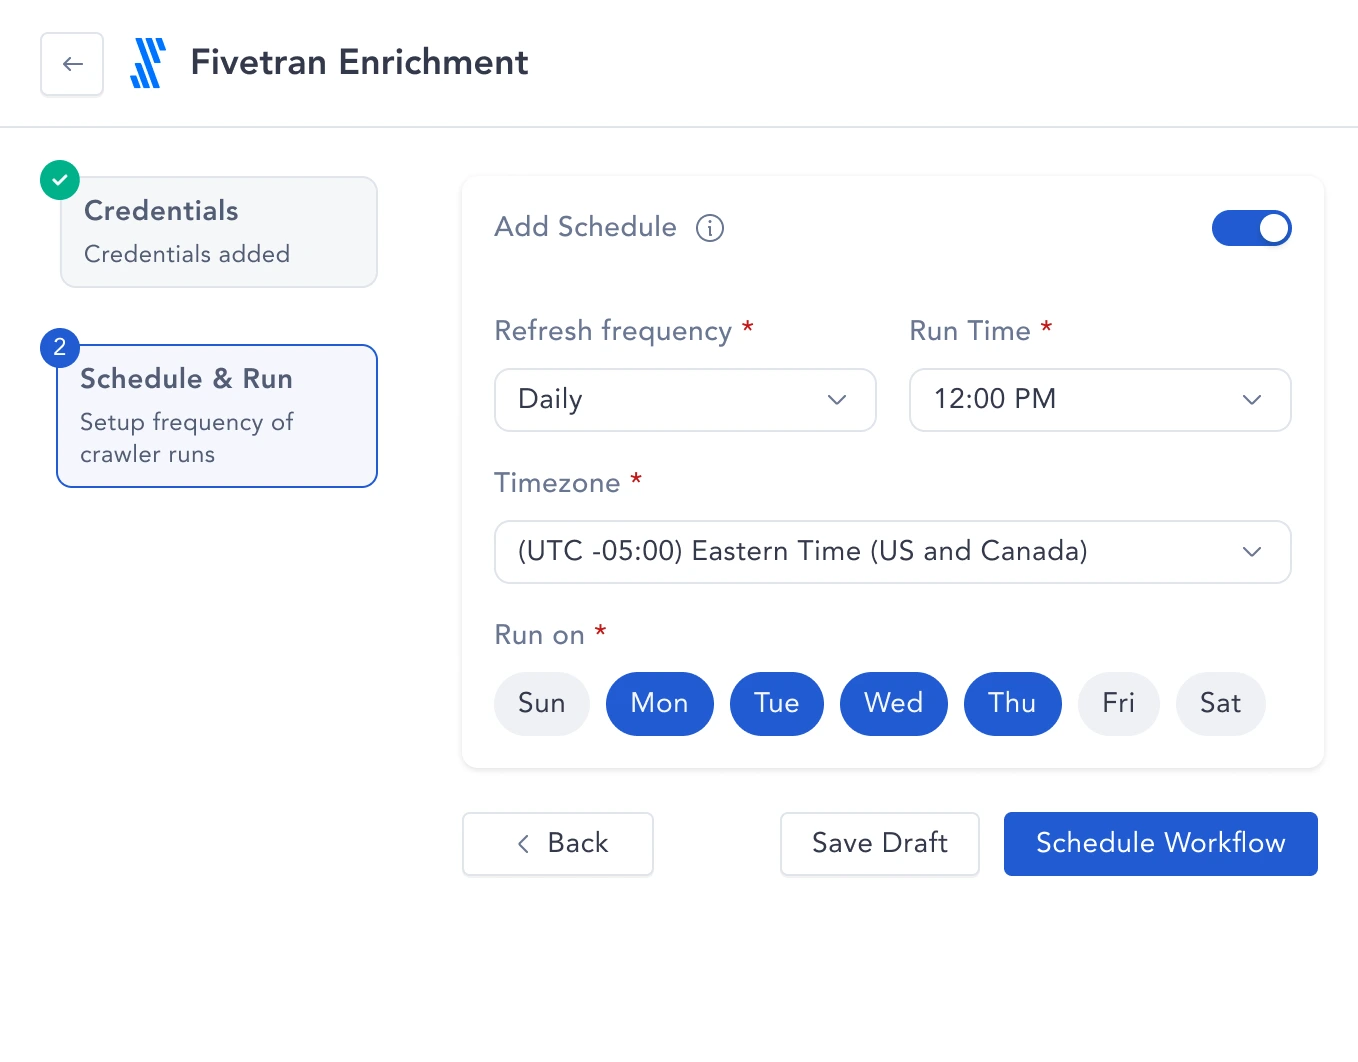Image resolution: width=1358 pixels, height=1062 pixels.
Task: Open the Run Time dropdown
Action: point(1100,400)
